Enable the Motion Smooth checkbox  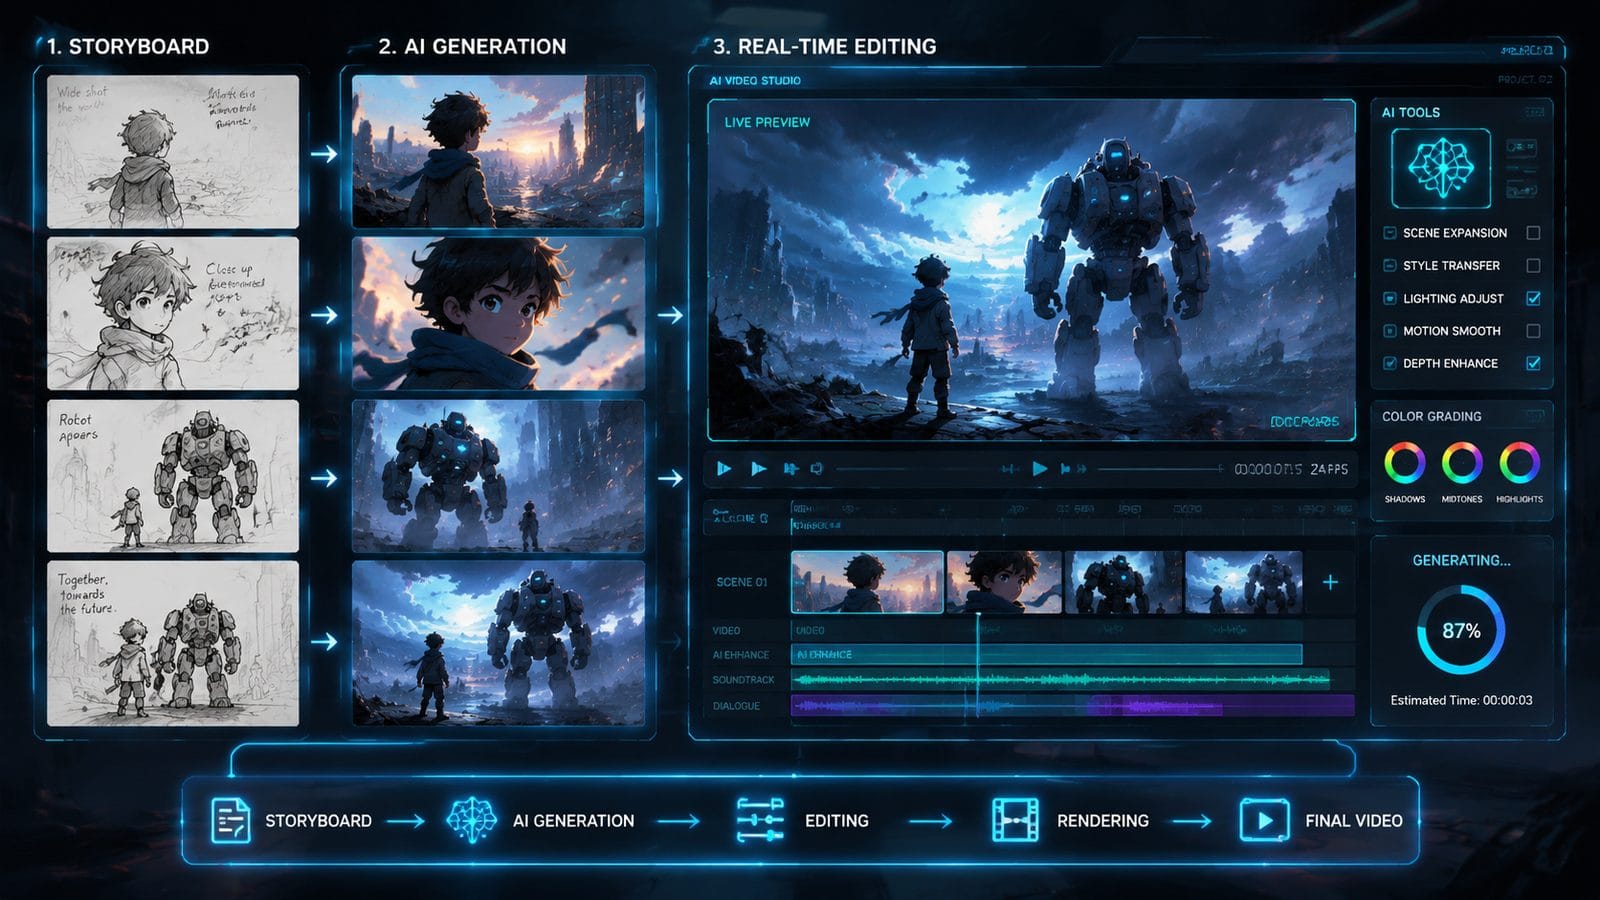coord(1533,331)
